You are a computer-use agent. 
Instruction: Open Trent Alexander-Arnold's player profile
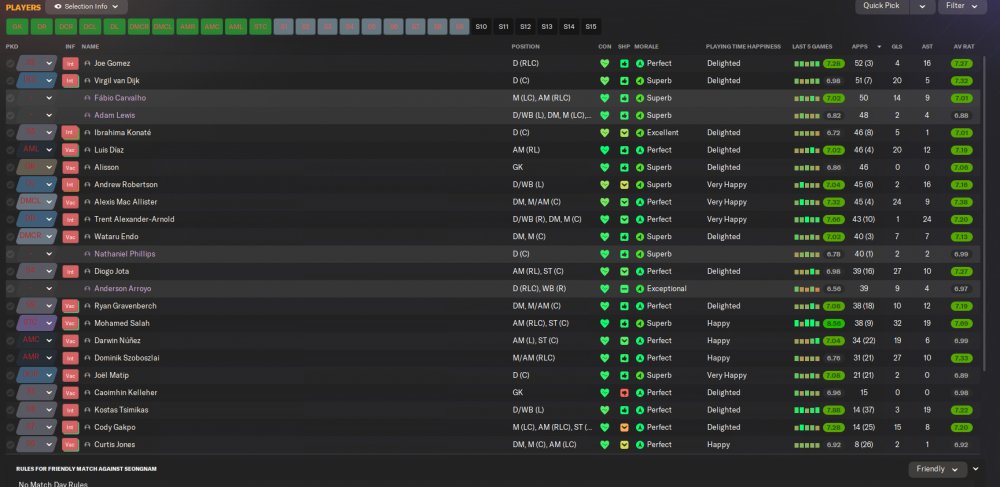pos(134,219)
